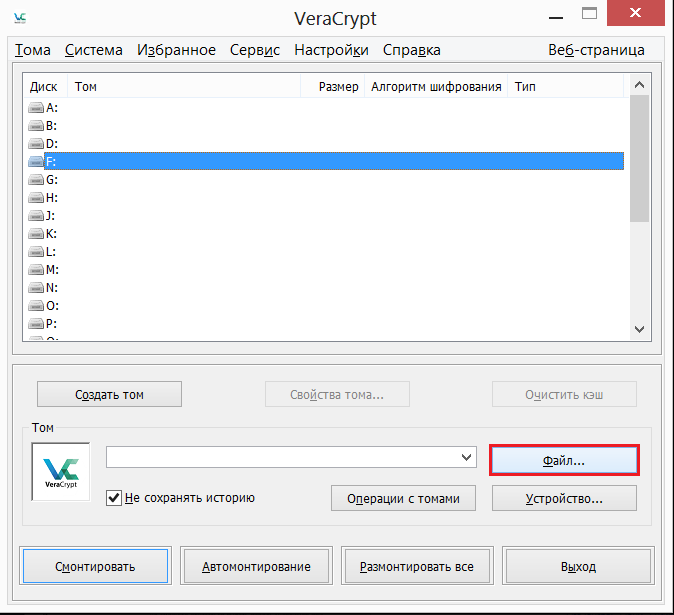674x615 pixels.
Task: Click the VeraCrypt logo in the Том group
Action: pyautogui.click(x=61, y=472)
